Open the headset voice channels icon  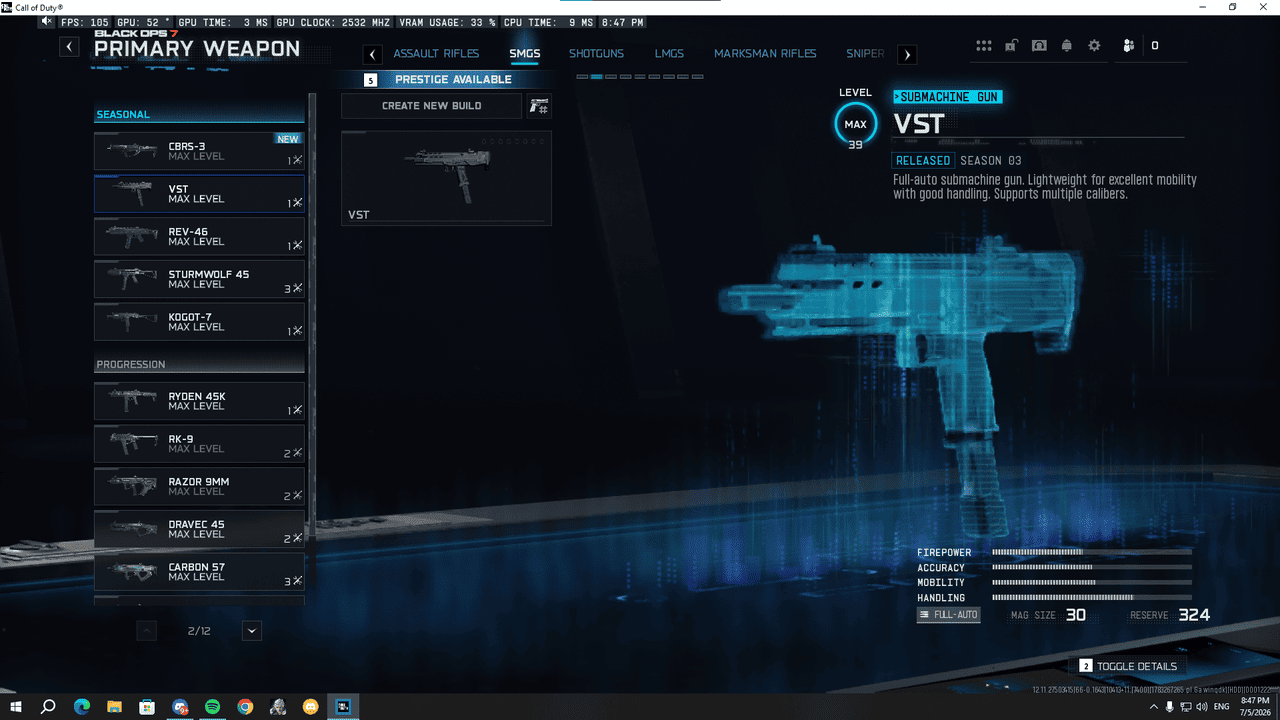point(1040,46)
